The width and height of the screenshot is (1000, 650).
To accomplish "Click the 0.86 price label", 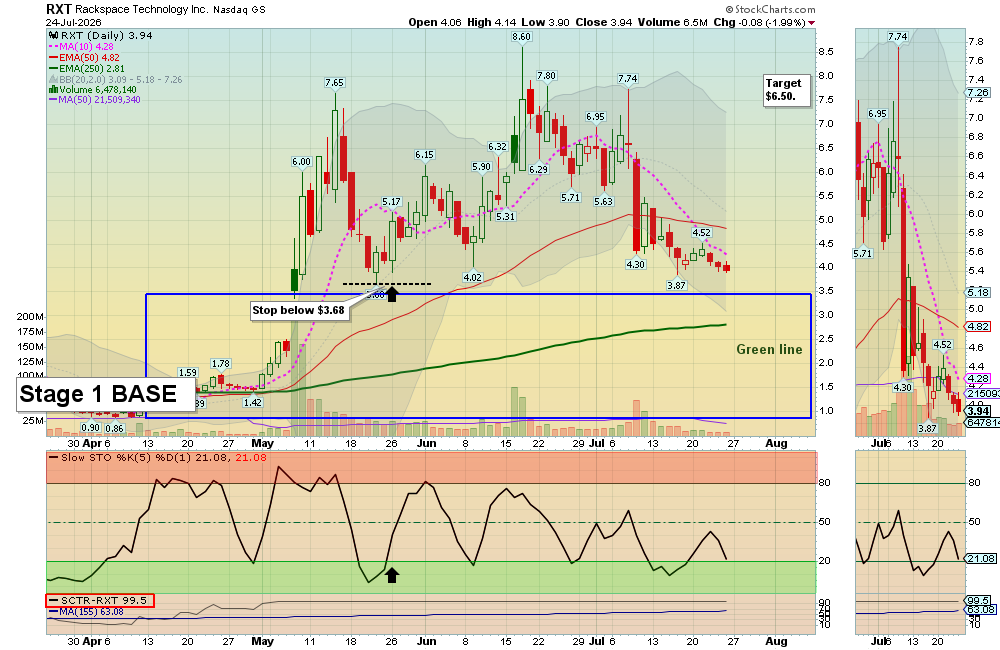I will 114,428.
